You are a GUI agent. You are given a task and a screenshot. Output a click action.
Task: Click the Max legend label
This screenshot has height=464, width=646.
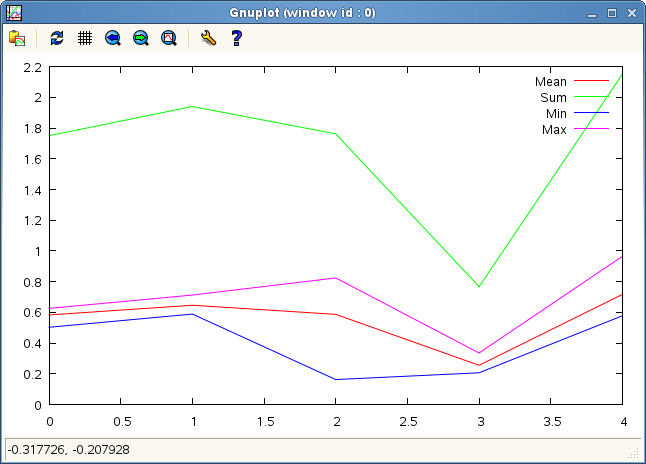[x=554, y=130]
